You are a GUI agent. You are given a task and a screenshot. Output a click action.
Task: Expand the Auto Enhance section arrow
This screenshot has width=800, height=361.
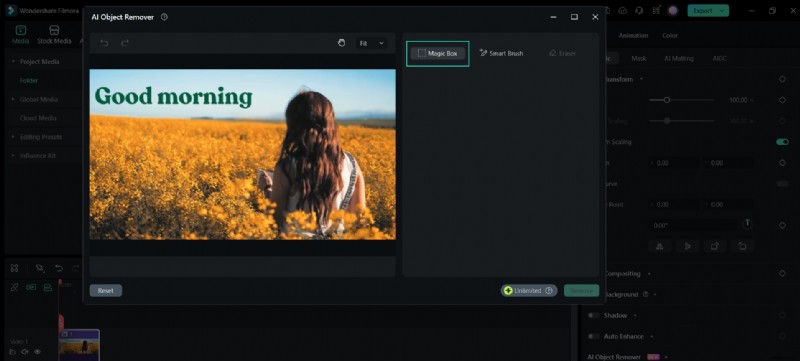pos(652,337)
